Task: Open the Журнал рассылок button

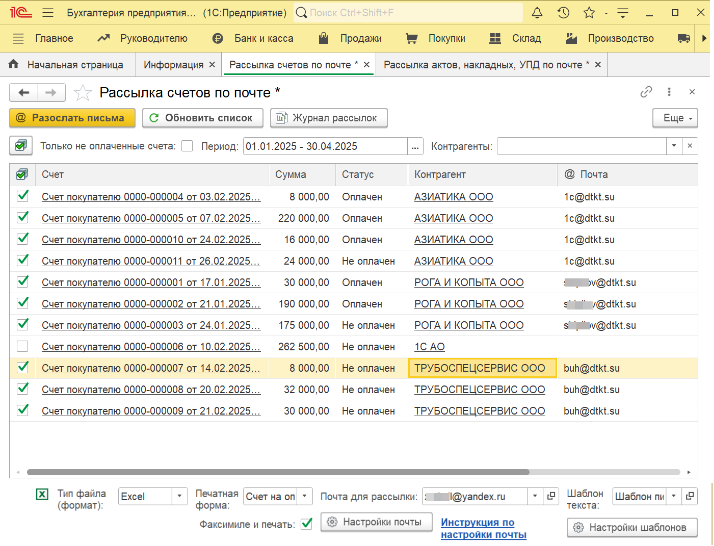Action: (329, 118)
